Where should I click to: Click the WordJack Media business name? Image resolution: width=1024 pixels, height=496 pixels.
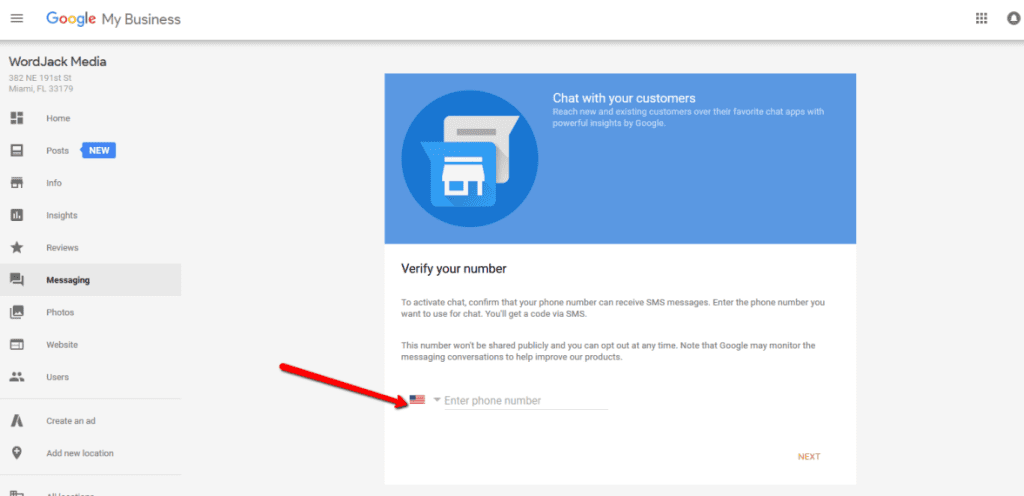57,62
